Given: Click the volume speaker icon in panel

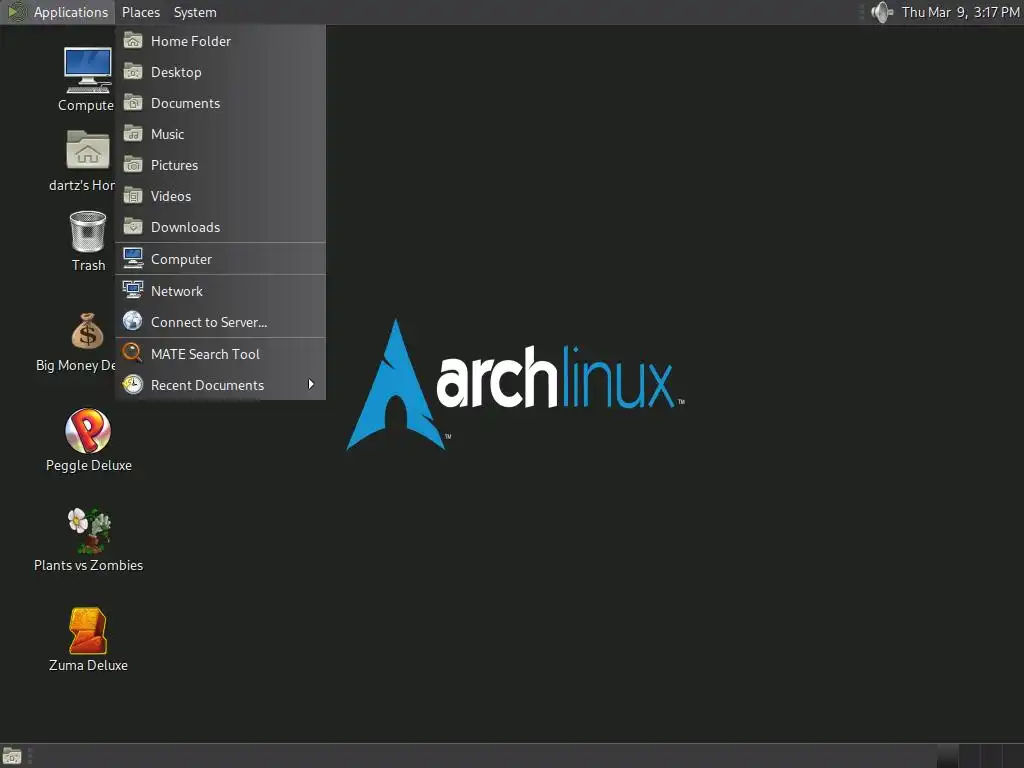Looking at the screenshot, I should click(x=882, y=12).
